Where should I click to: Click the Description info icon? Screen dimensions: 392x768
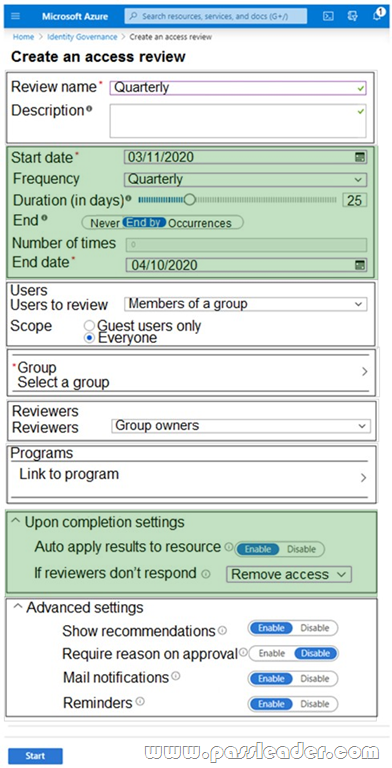click(x=89, y=109)
